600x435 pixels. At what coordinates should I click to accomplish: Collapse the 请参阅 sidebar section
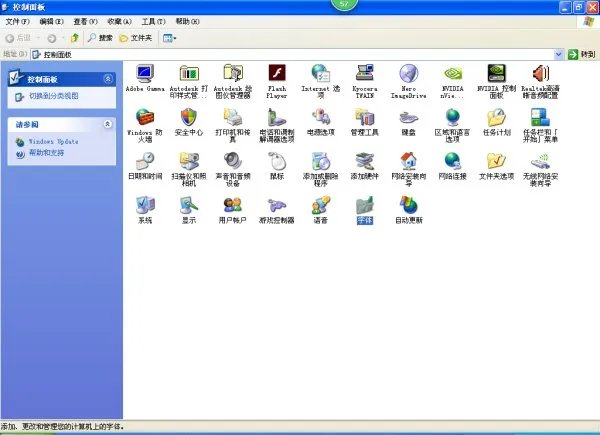[x=108, y=124]
